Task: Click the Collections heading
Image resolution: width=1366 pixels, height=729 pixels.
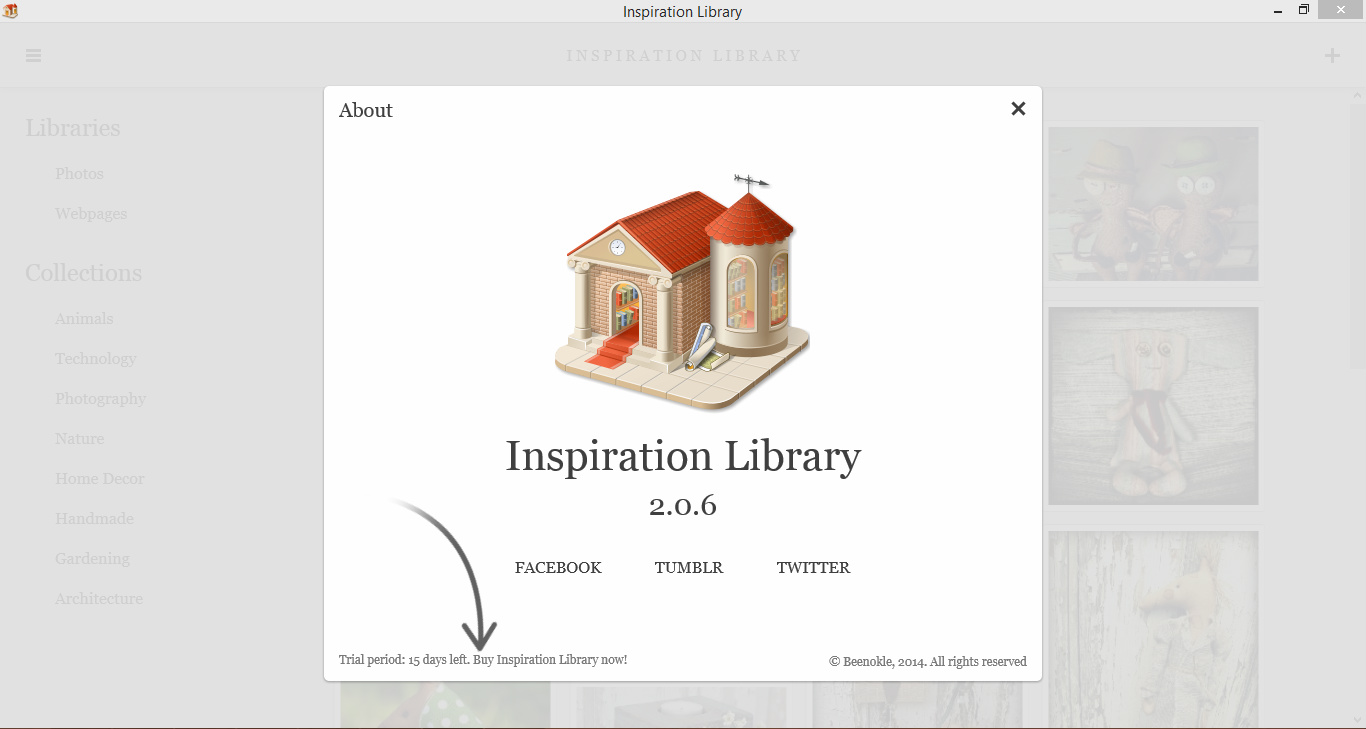Action: click(x=83, y=273)
